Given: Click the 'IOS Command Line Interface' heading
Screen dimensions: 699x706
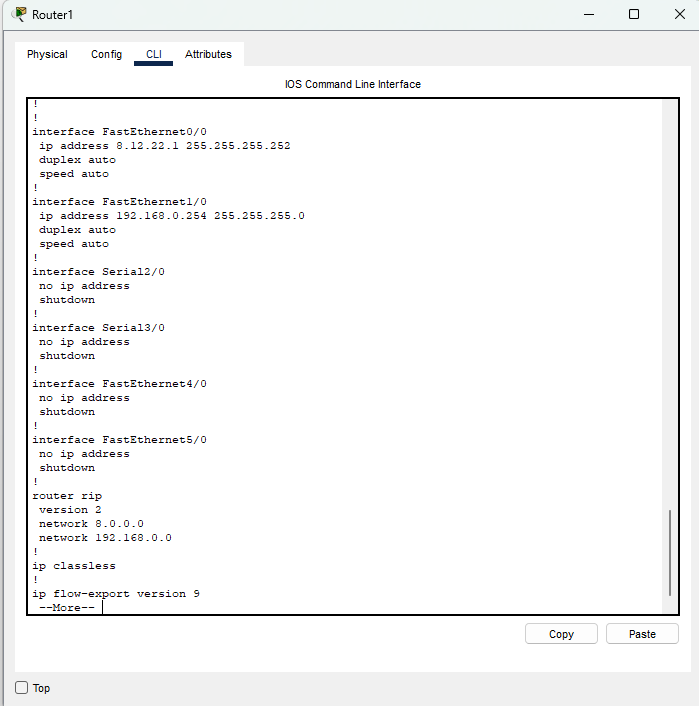Looking at the screenshot, I should click(x=353, y=84).
